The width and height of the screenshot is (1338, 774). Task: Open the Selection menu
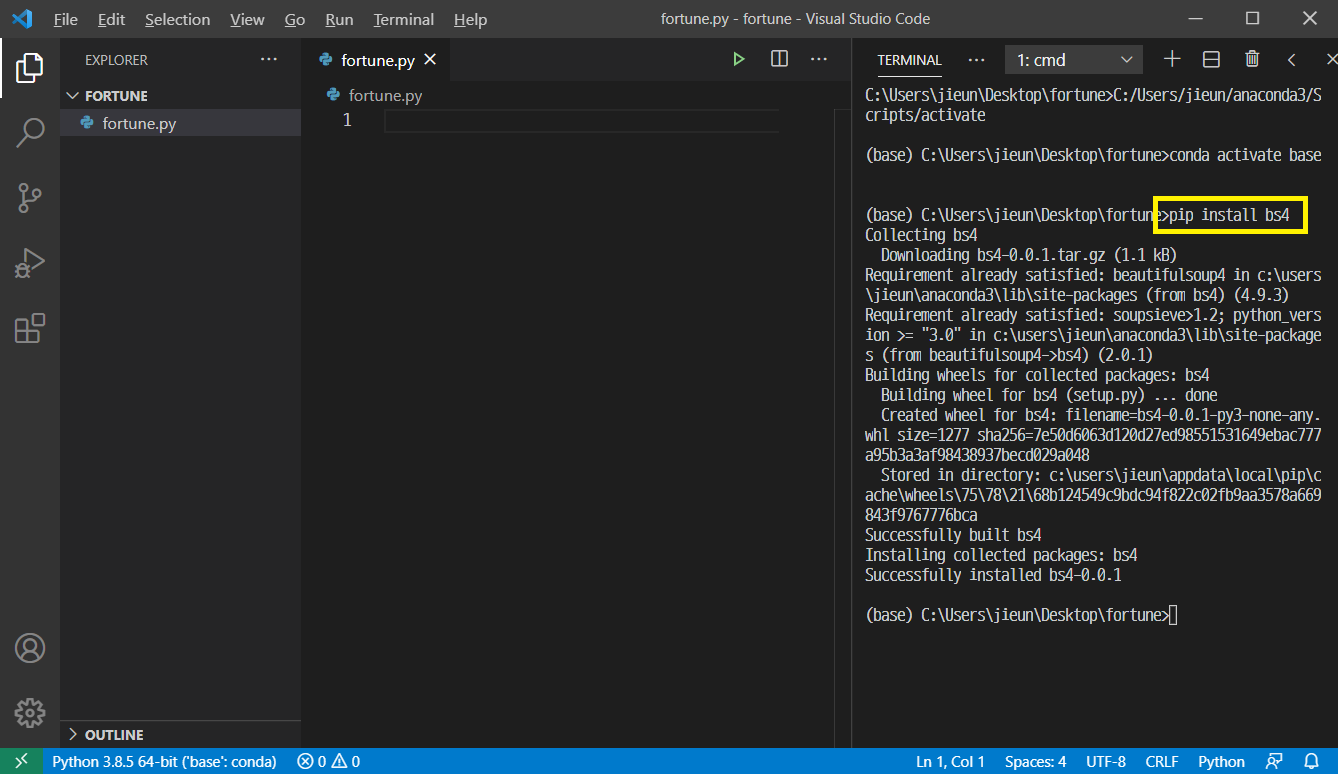pyautogui.click(x=177, y=19)
